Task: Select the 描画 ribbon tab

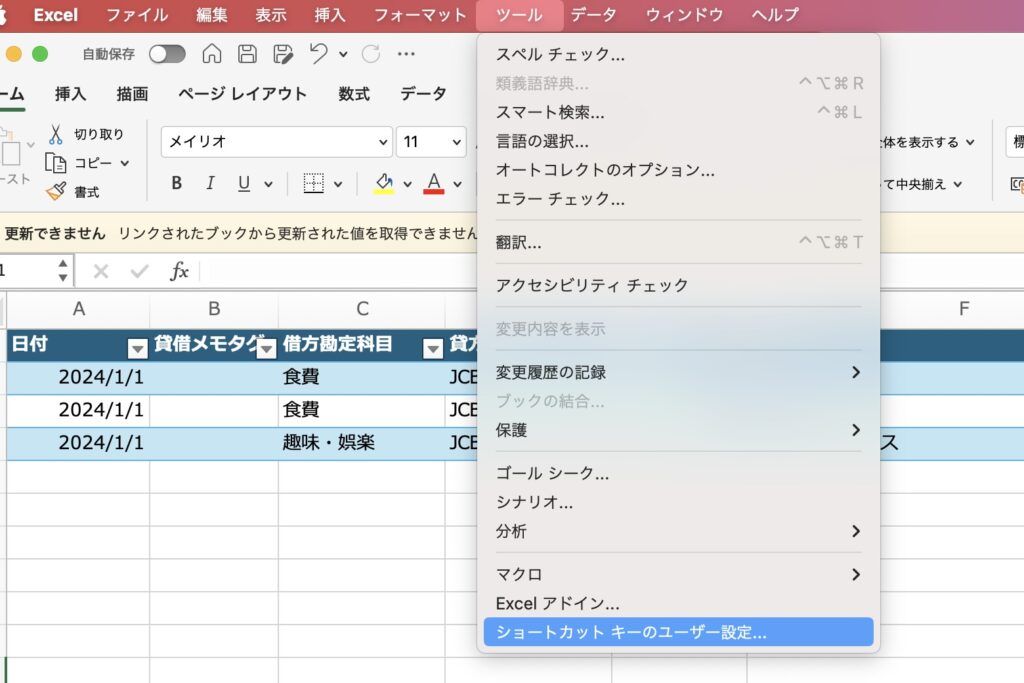Action: 132,94
